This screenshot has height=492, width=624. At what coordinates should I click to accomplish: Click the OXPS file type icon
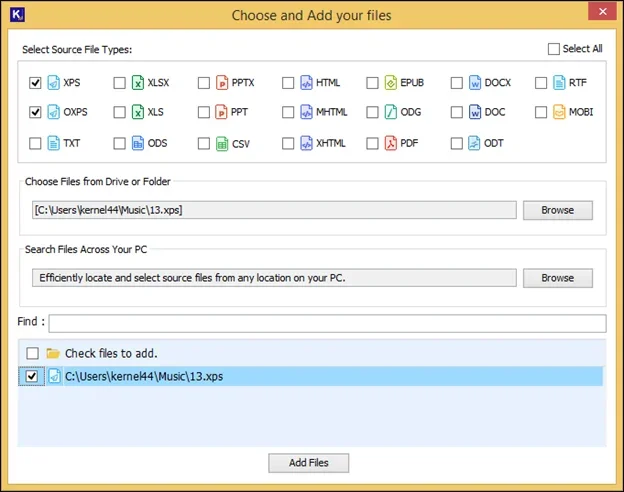[x=54, y=112]
